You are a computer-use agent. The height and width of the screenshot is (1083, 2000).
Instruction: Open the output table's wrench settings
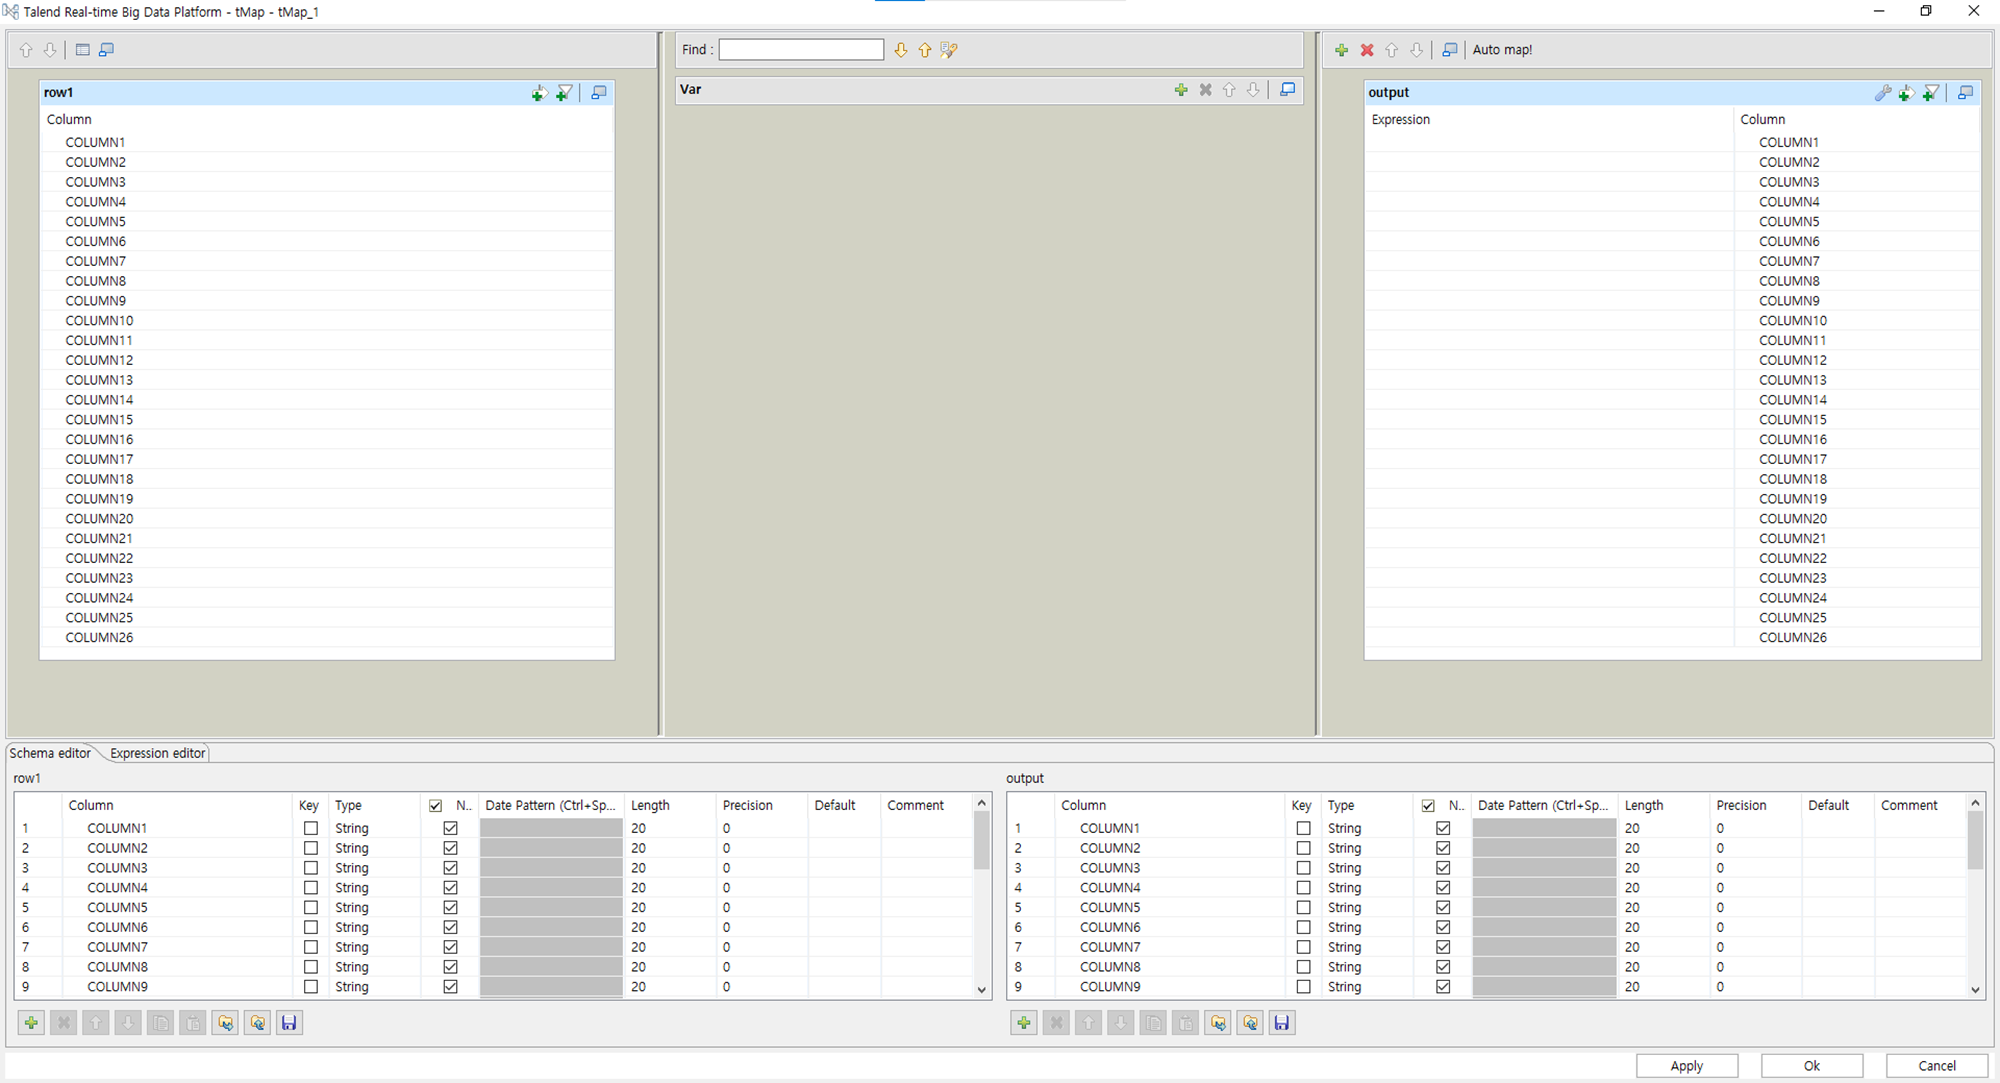(x=1882, y=92)
